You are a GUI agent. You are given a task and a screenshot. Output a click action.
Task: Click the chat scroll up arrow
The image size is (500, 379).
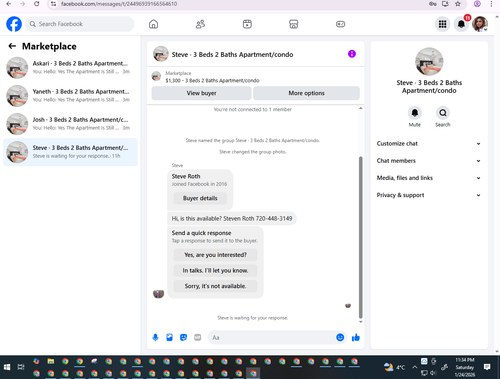[x=360, y=108]
